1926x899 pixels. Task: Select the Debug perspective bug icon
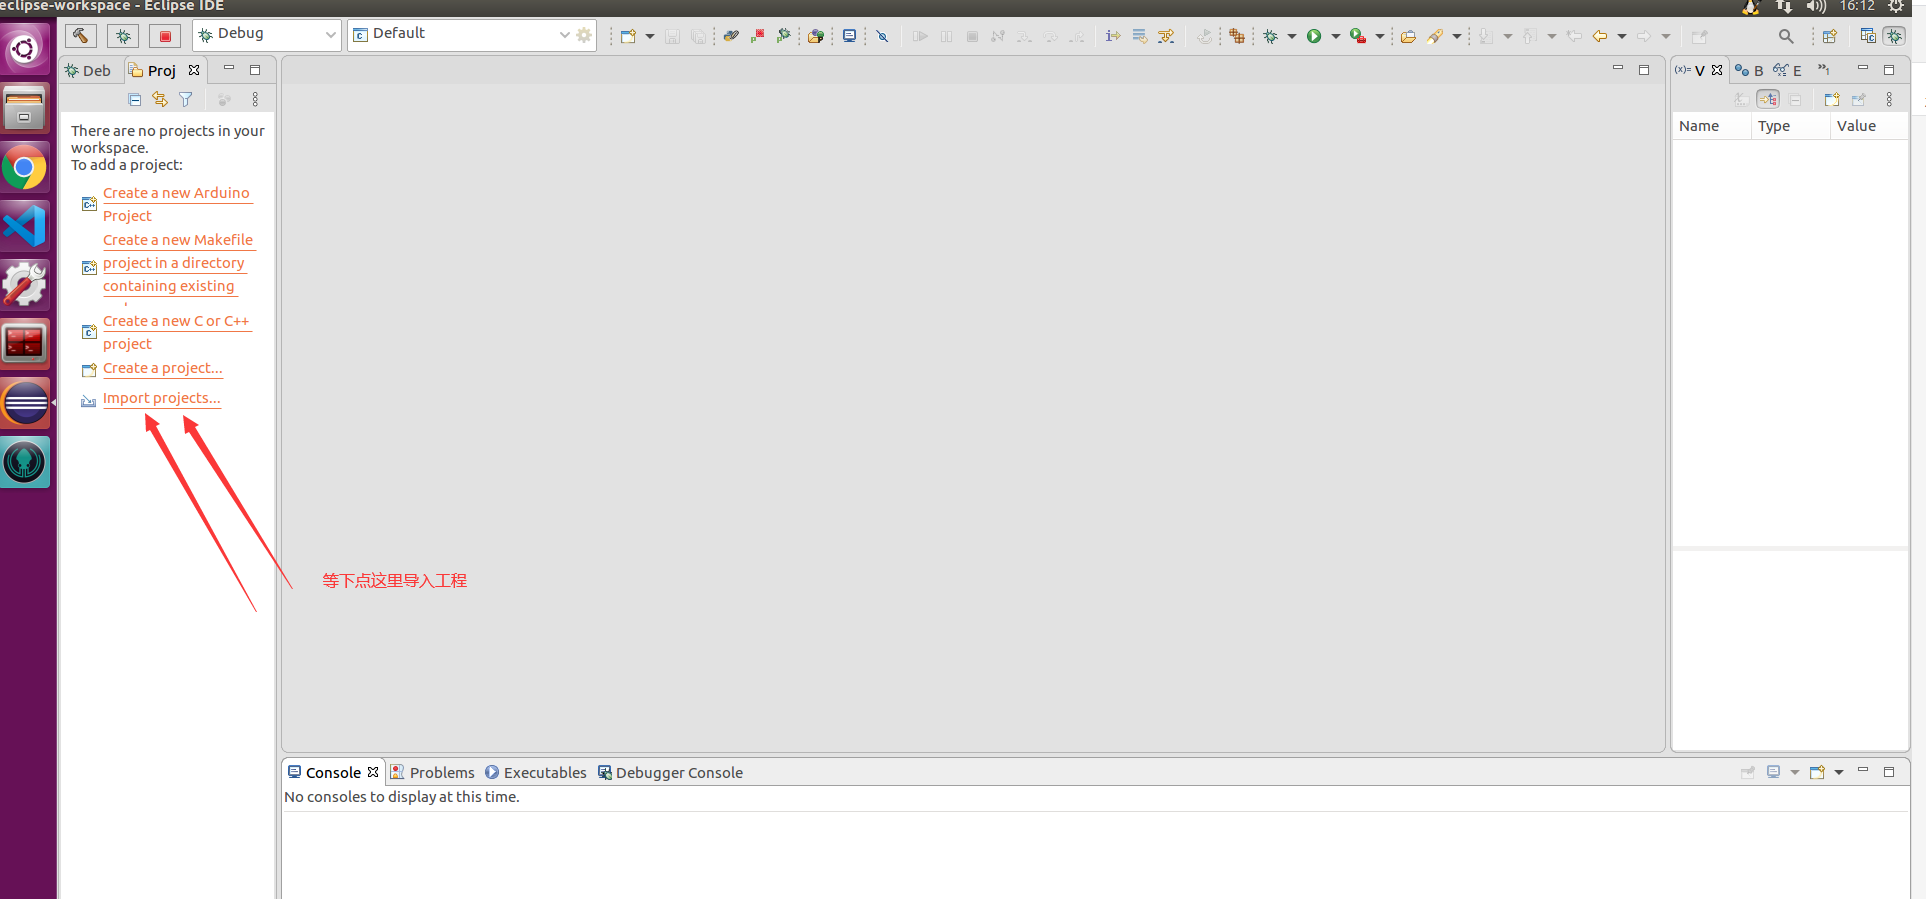pos(1895,36)
